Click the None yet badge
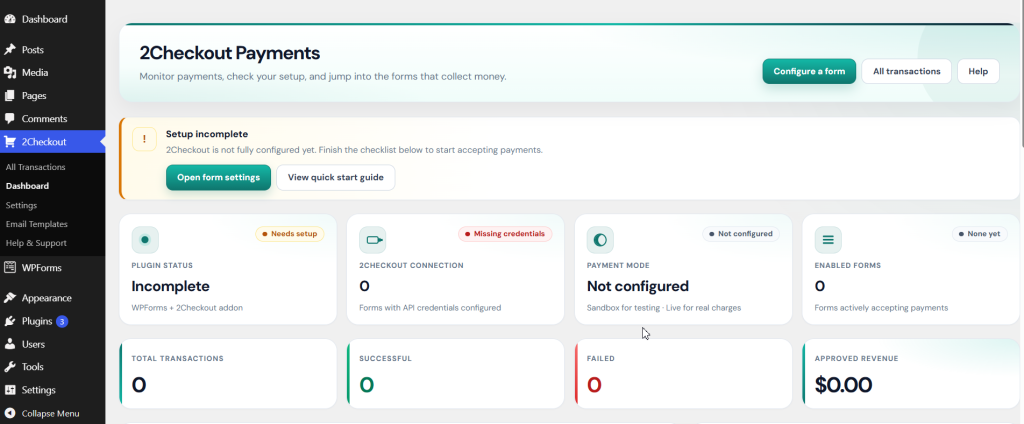The image size is (1024, 424). [x=980, y=234]
